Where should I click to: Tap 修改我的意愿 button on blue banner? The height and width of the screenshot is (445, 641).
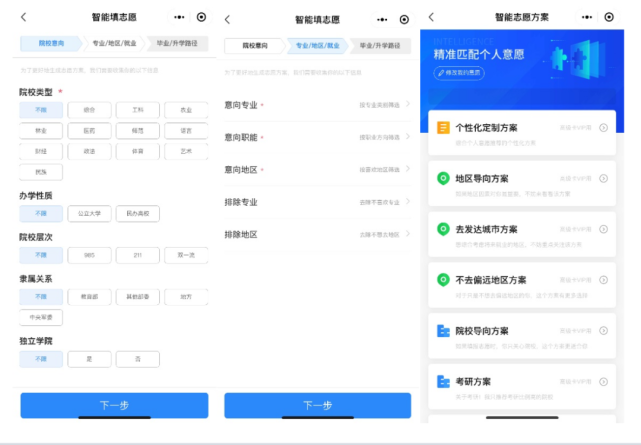click(459, 73)
